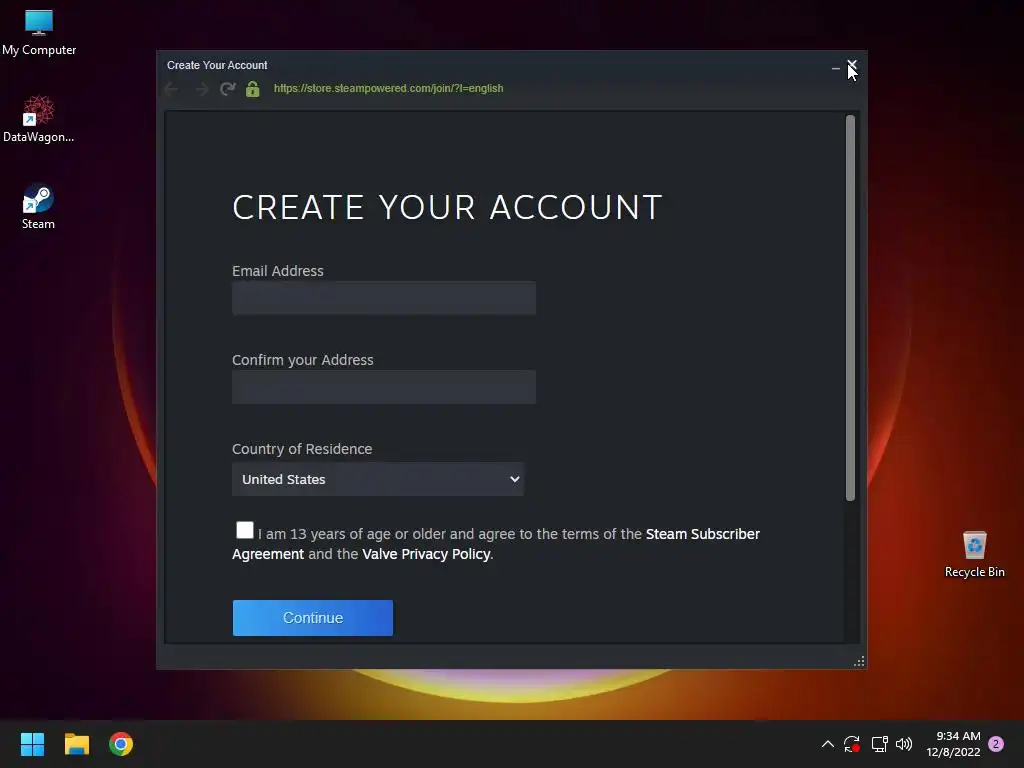The height and width of the screenshot is (768, 1024).
Task: Open the network status tray icon
Action: (x=880, y=744)
